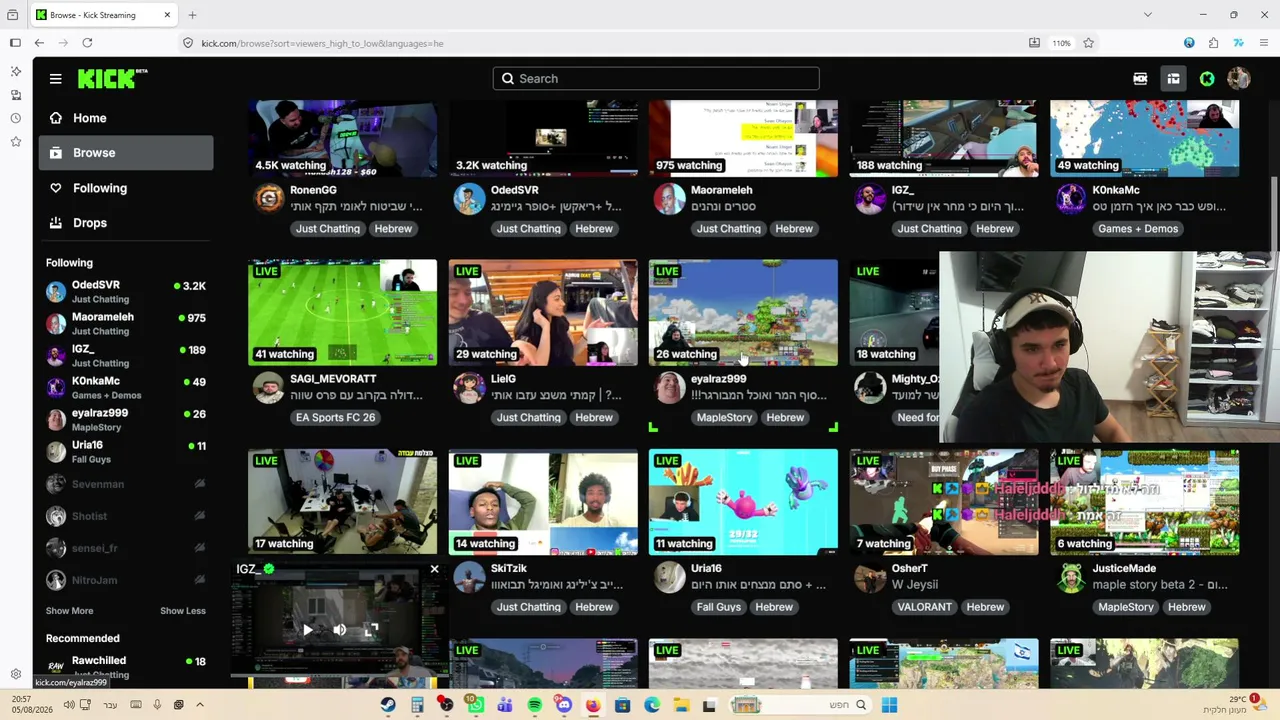1280x720 pixels.
Task: Open JusticeMade channel name
Action: tap(1124, 569)
